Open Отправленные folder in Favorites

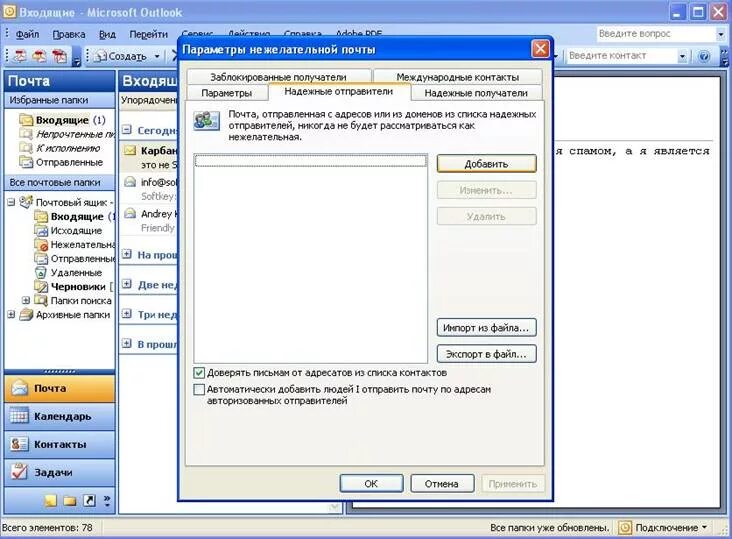coord(61,162)
